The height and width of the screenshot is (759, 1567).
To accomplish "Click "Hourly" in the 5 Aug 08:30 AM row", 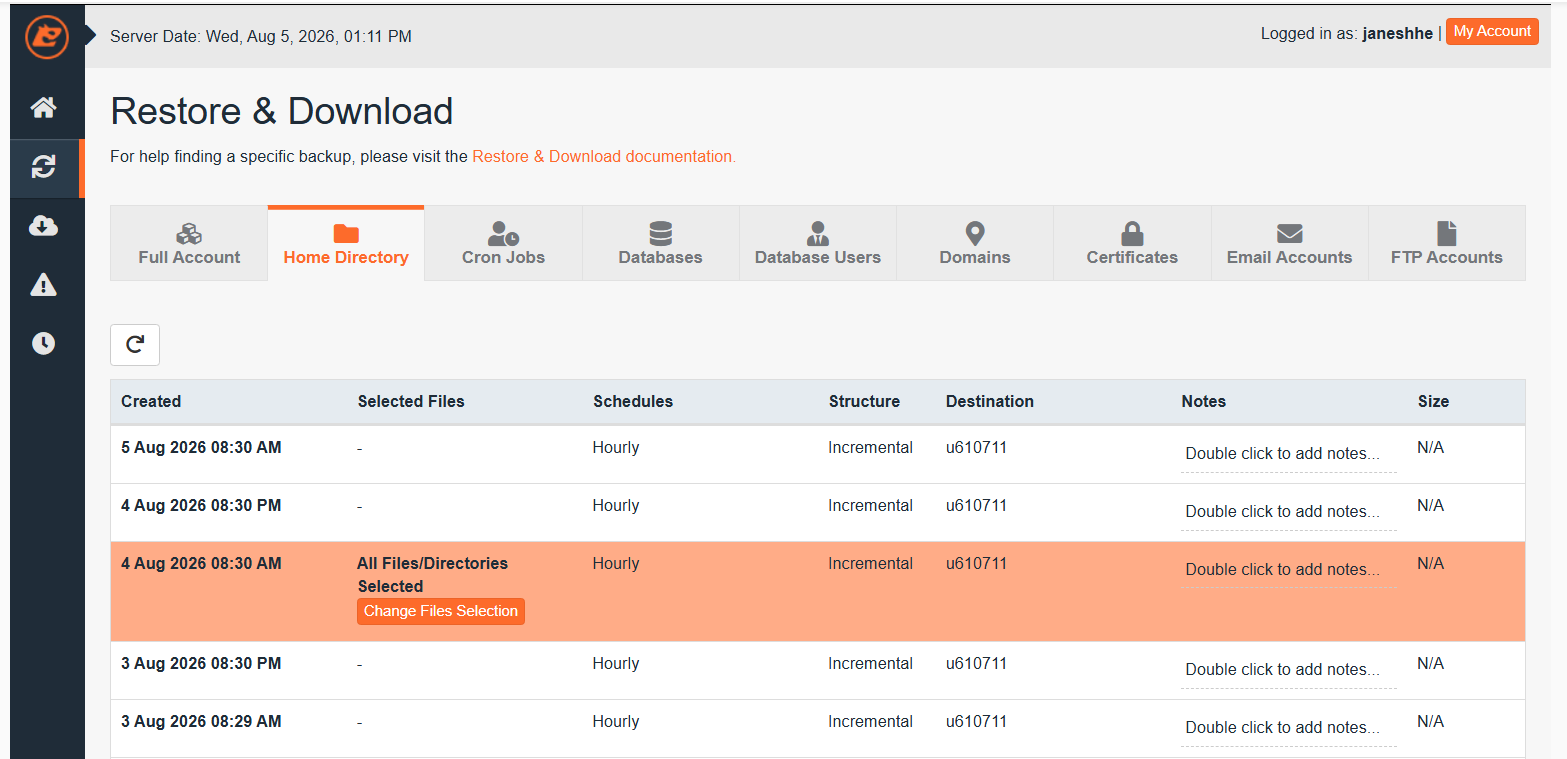I will pos(616,448).
